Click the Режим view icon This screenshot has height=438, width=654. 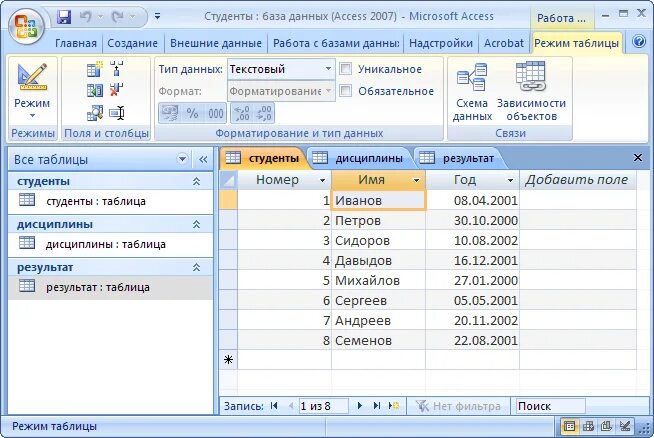[x=32, y=76]
